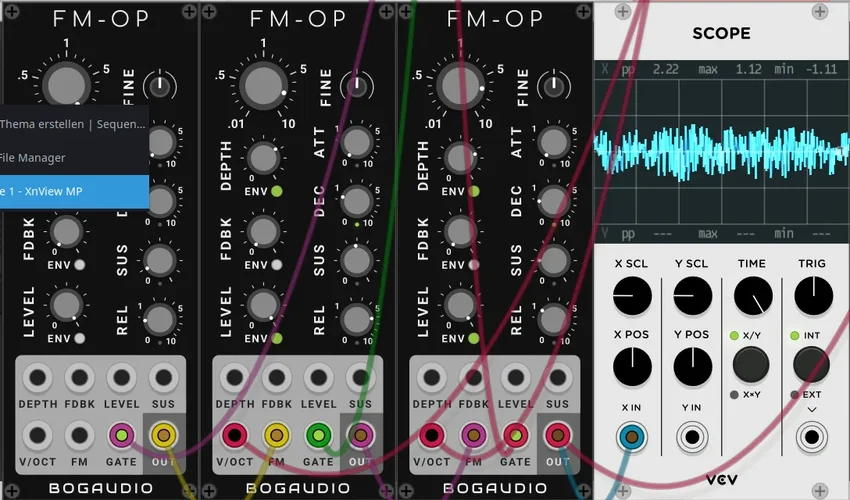Click the FINE knob on first FM-OP
The height and width of the screenshot is (500, 850).
[159, 87]
